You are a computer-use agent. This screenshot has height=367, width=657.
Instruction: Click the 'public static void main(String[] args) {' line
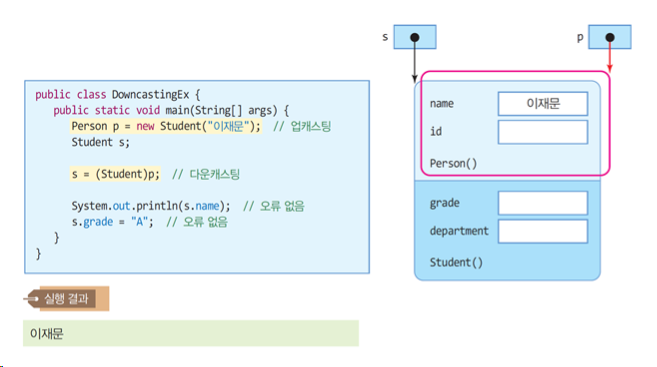coord(171,111)
